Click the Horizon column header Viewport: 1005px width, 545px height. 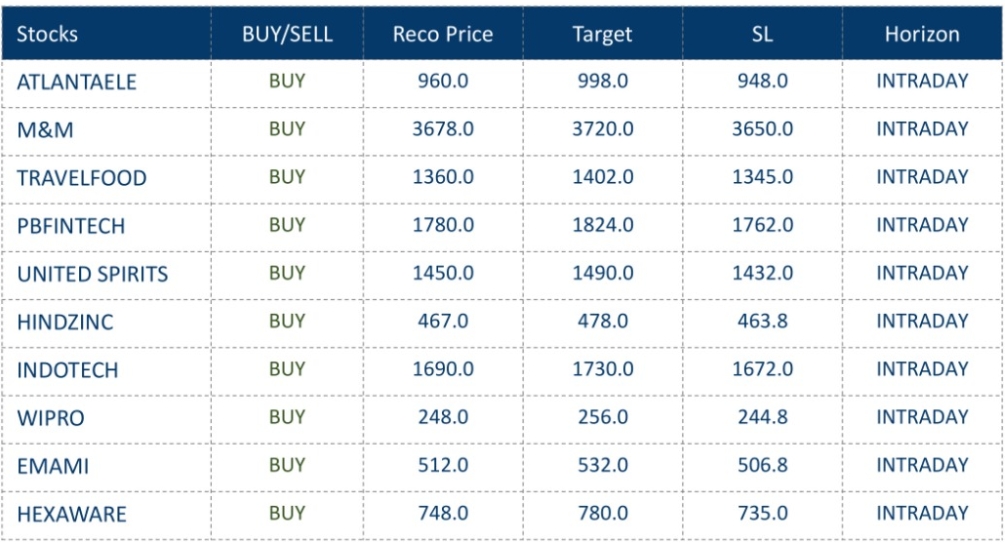click(x=922, y=34)
